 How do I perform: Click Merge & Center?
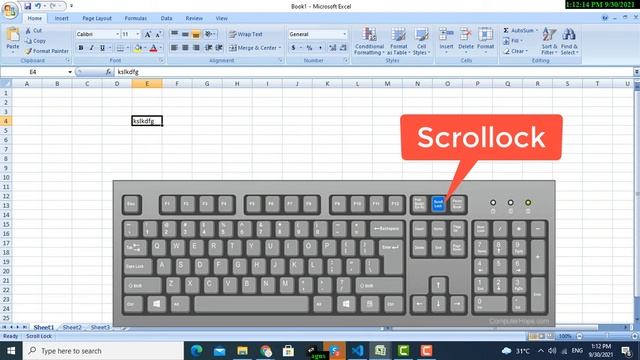pos(253,48)
